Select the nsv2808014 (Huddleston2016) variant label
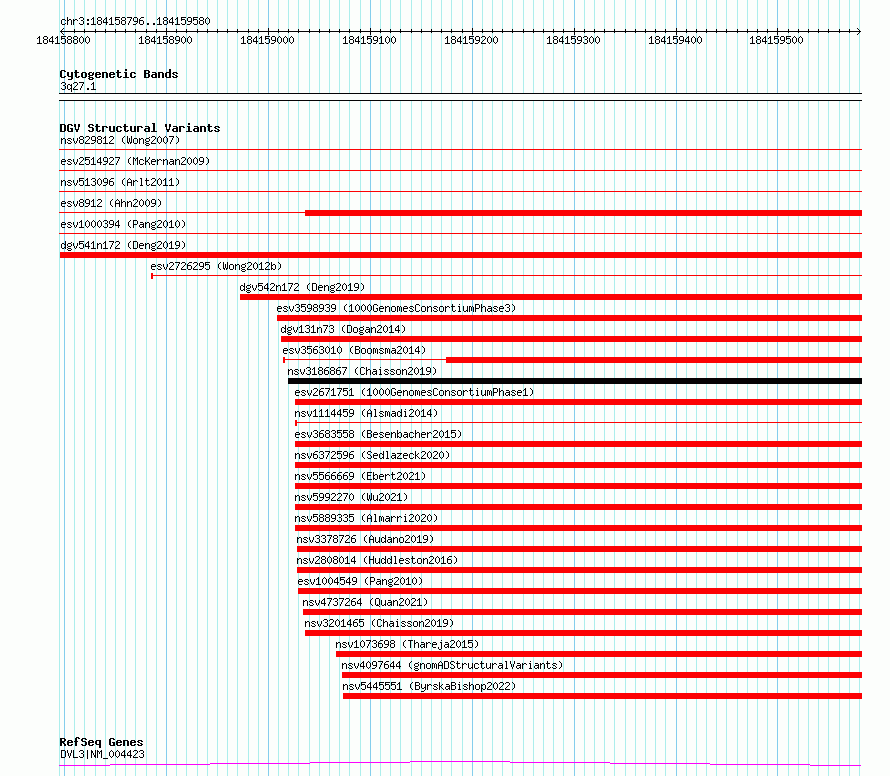The width and height of the screenshot is (890, 776). click(x=377, y=560)
